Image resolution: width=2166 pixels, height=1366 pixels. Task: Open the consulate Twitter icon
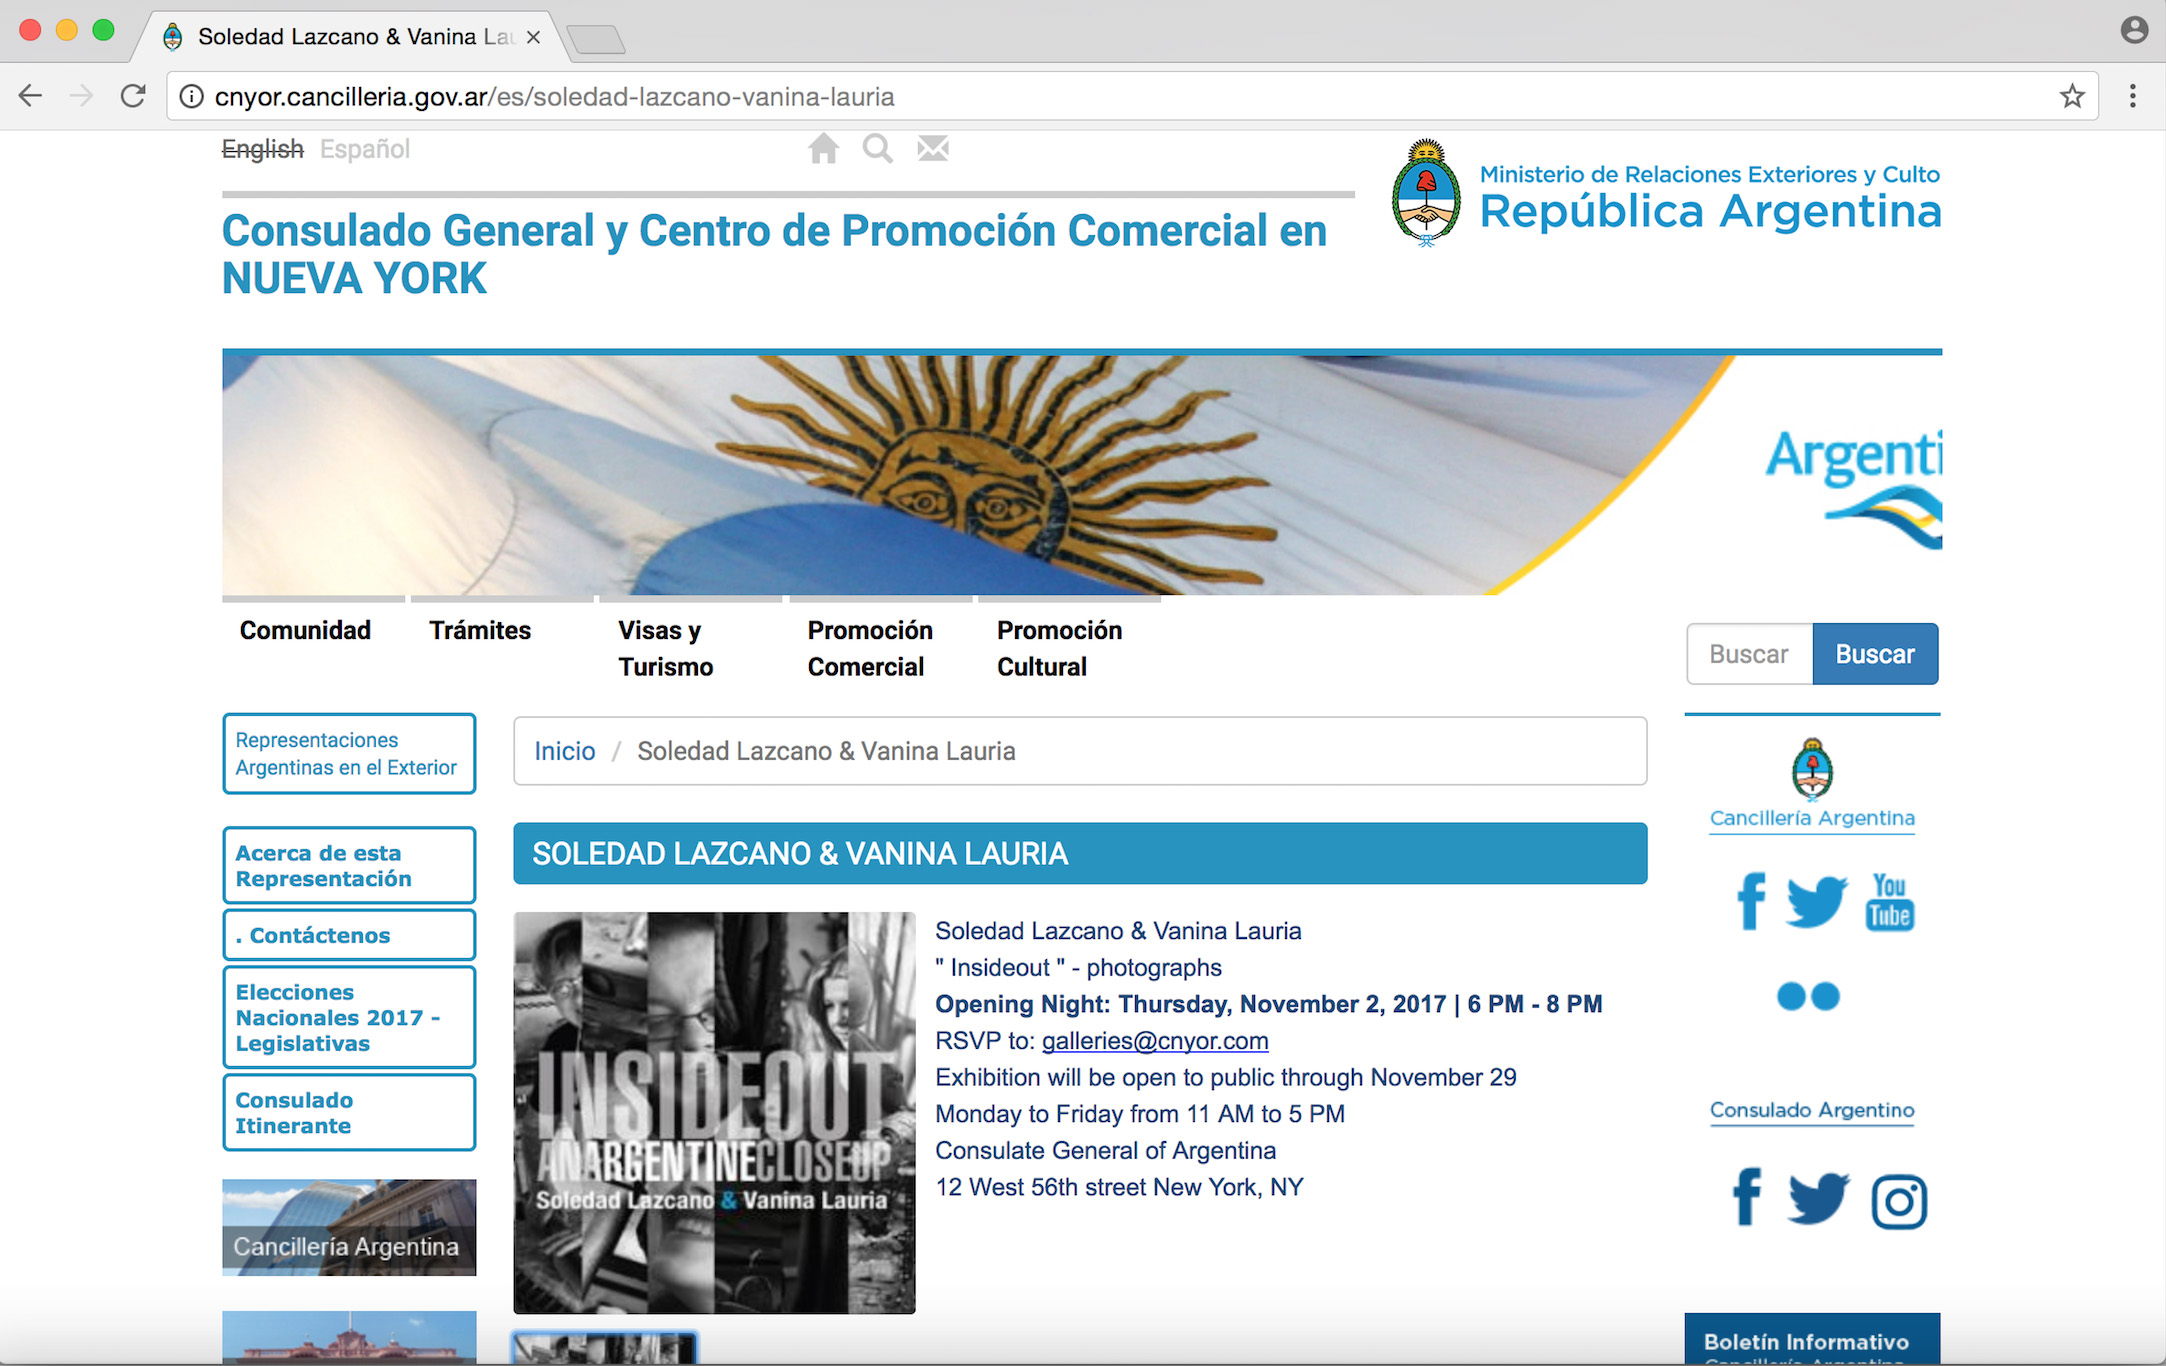click(1818, 1198)
